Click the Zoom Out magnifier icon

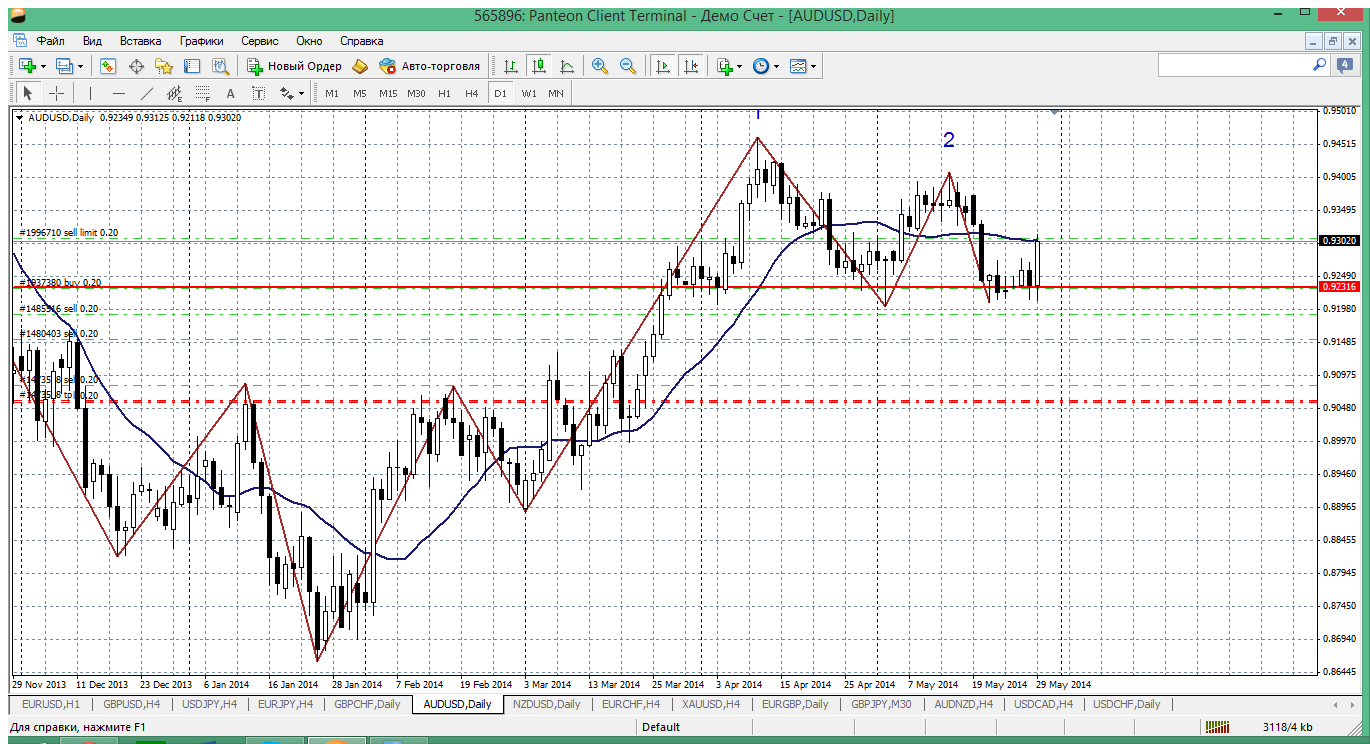coord(628,66)
